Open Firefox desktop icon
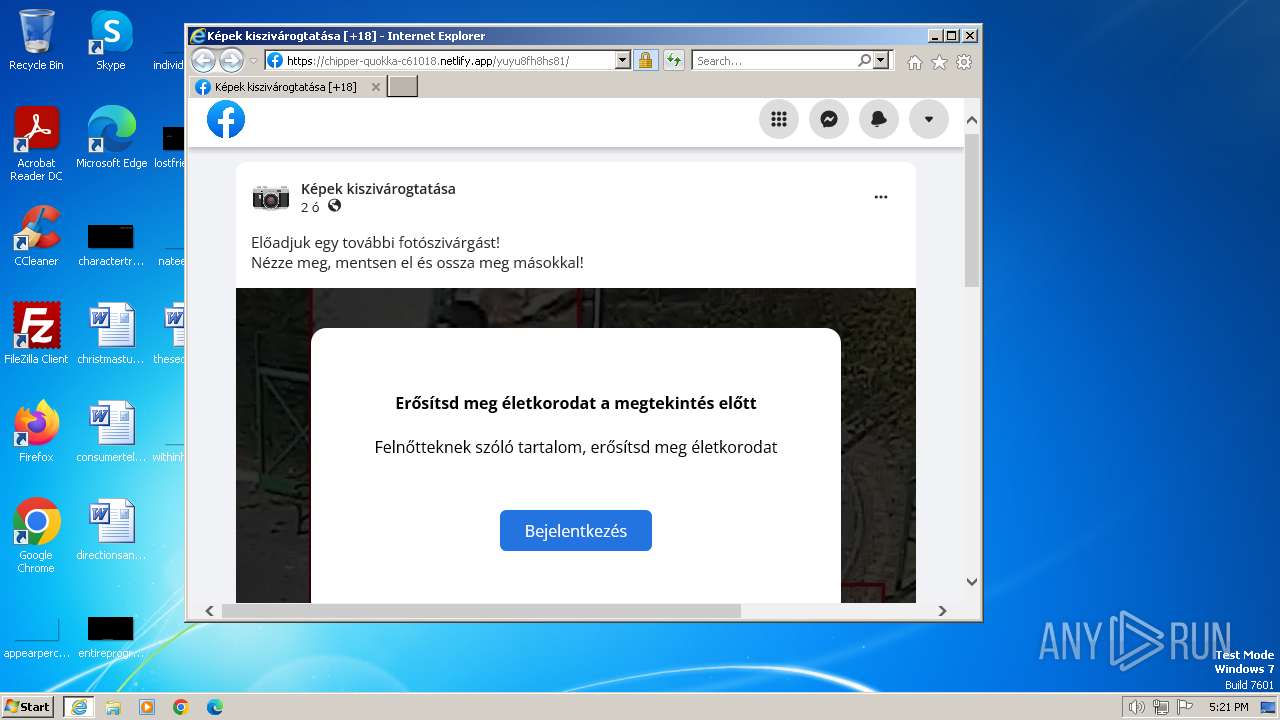The image size is (1280, 720). tap(36, 431)
